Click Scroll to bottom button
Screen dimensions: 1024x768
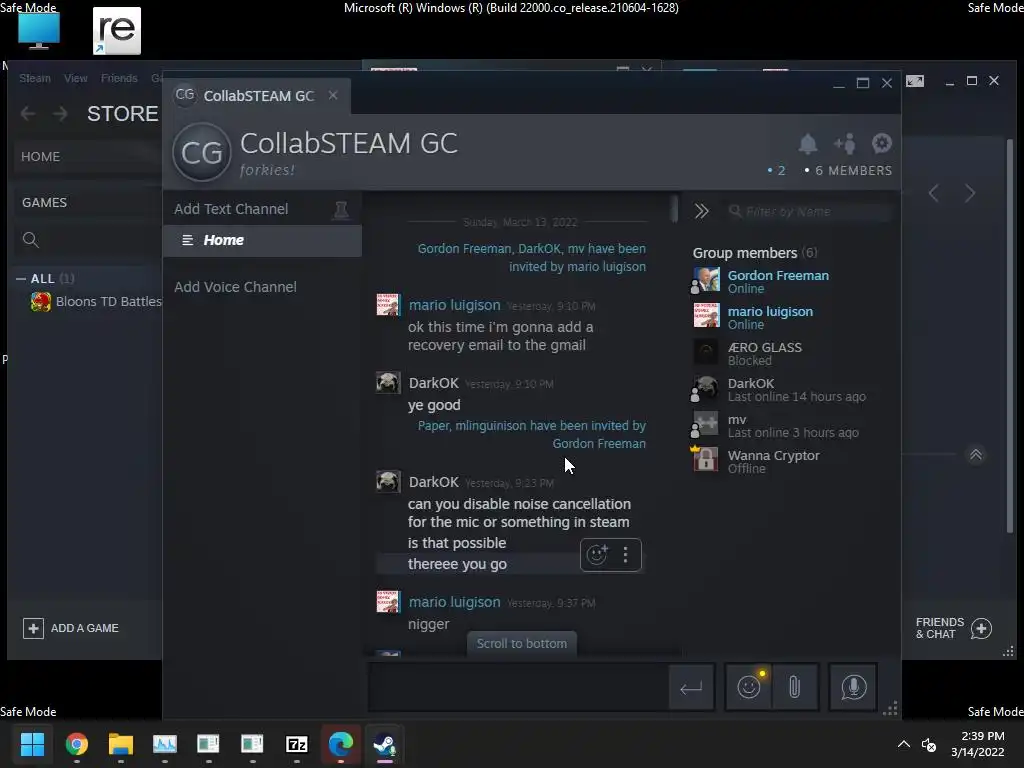[522, 643]
